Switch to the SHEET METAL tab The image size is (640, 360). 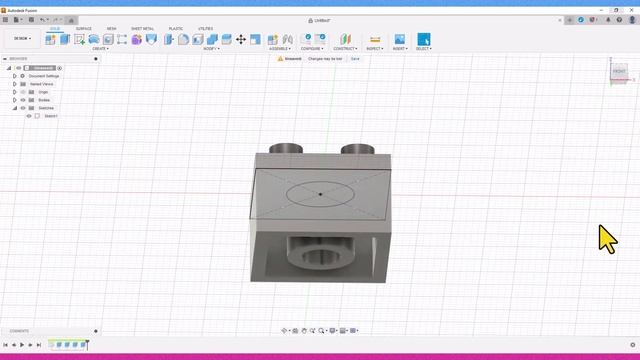142,29
